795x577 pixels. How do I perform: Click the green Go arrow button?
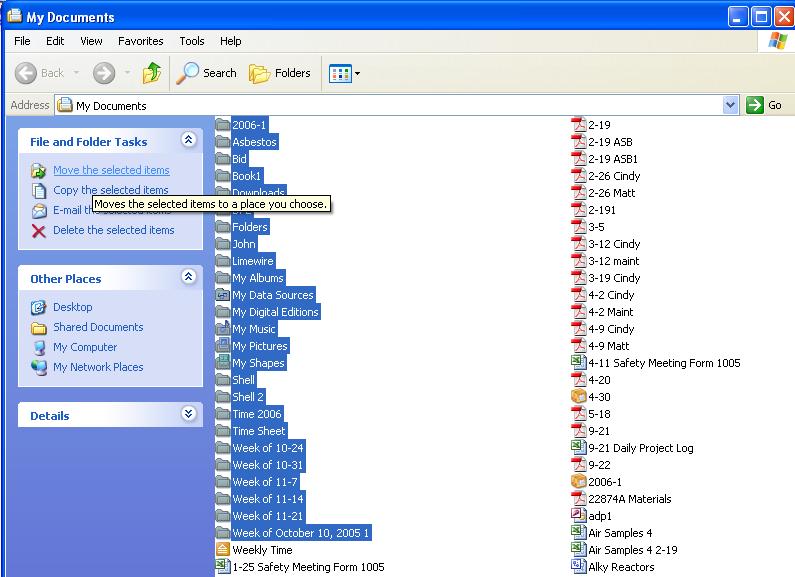(754, 105)
